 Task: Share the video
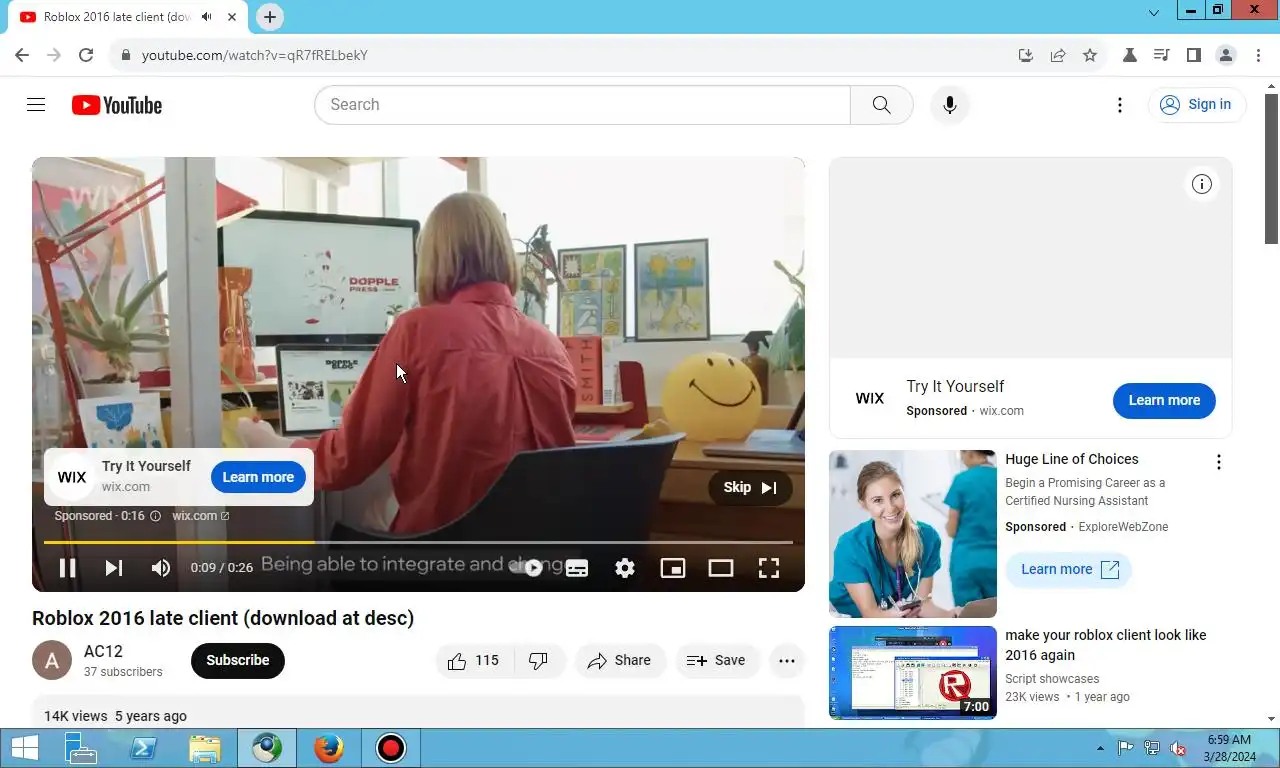tap(620, 661)
